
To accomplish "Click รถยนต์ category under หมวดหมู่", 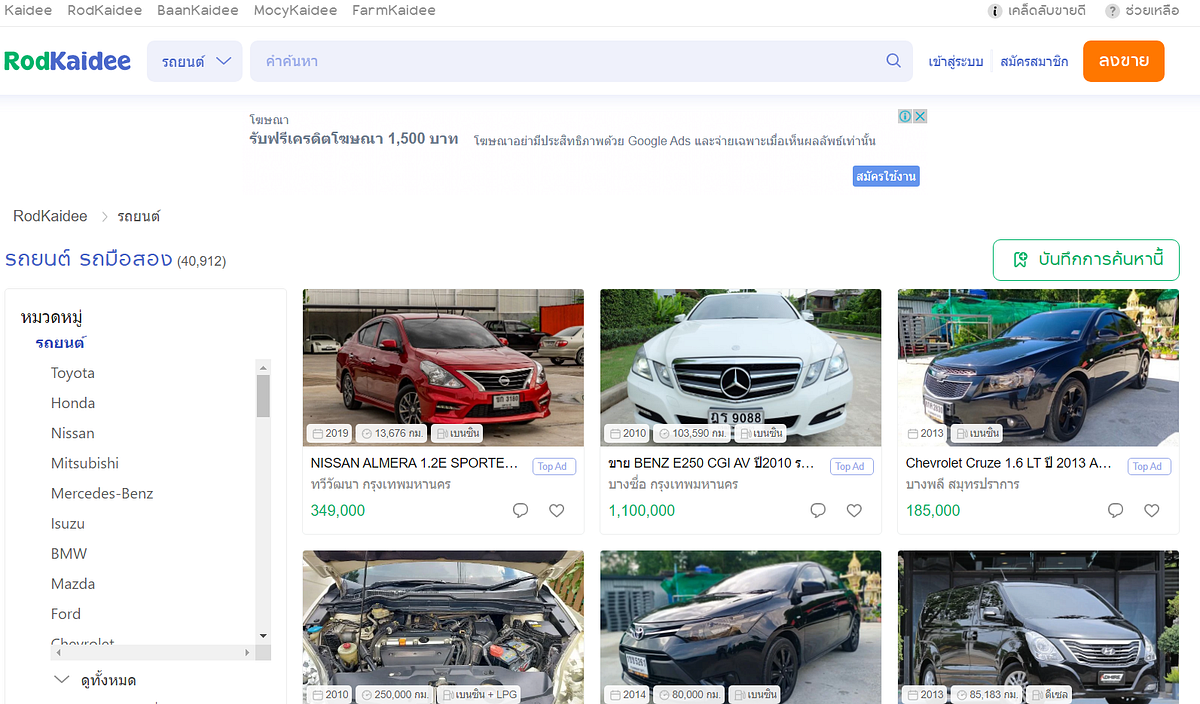I will pyautogui.click(x=60, y=343).
